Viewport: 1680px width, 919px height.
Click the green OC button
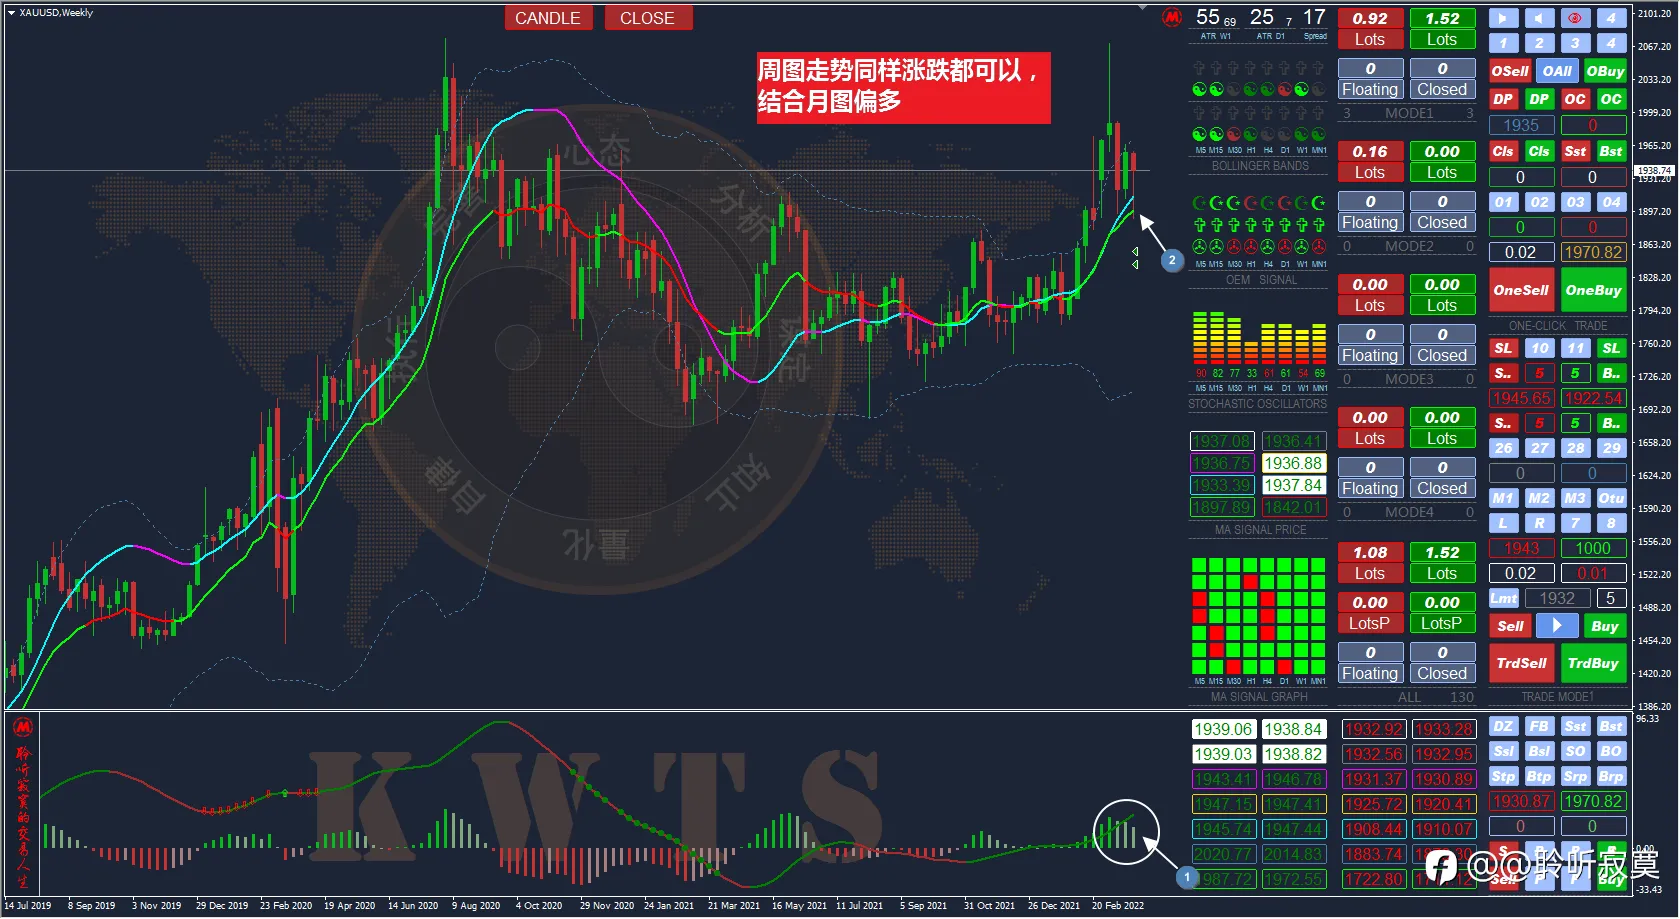(x=1611, y=99)
